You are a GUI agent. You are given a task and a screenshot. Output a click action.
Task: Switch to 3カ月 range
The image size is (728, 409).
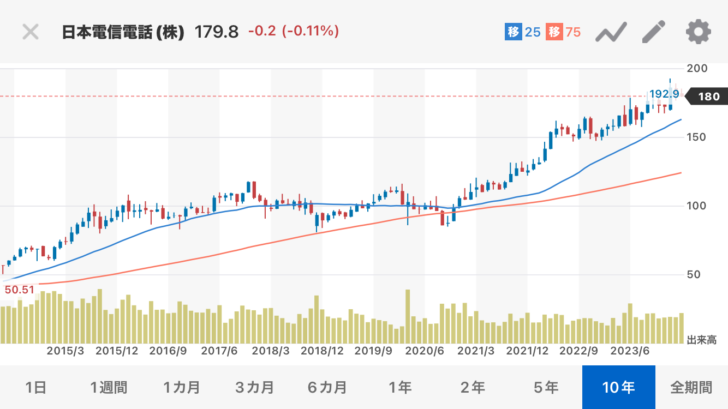pos(254,387)
